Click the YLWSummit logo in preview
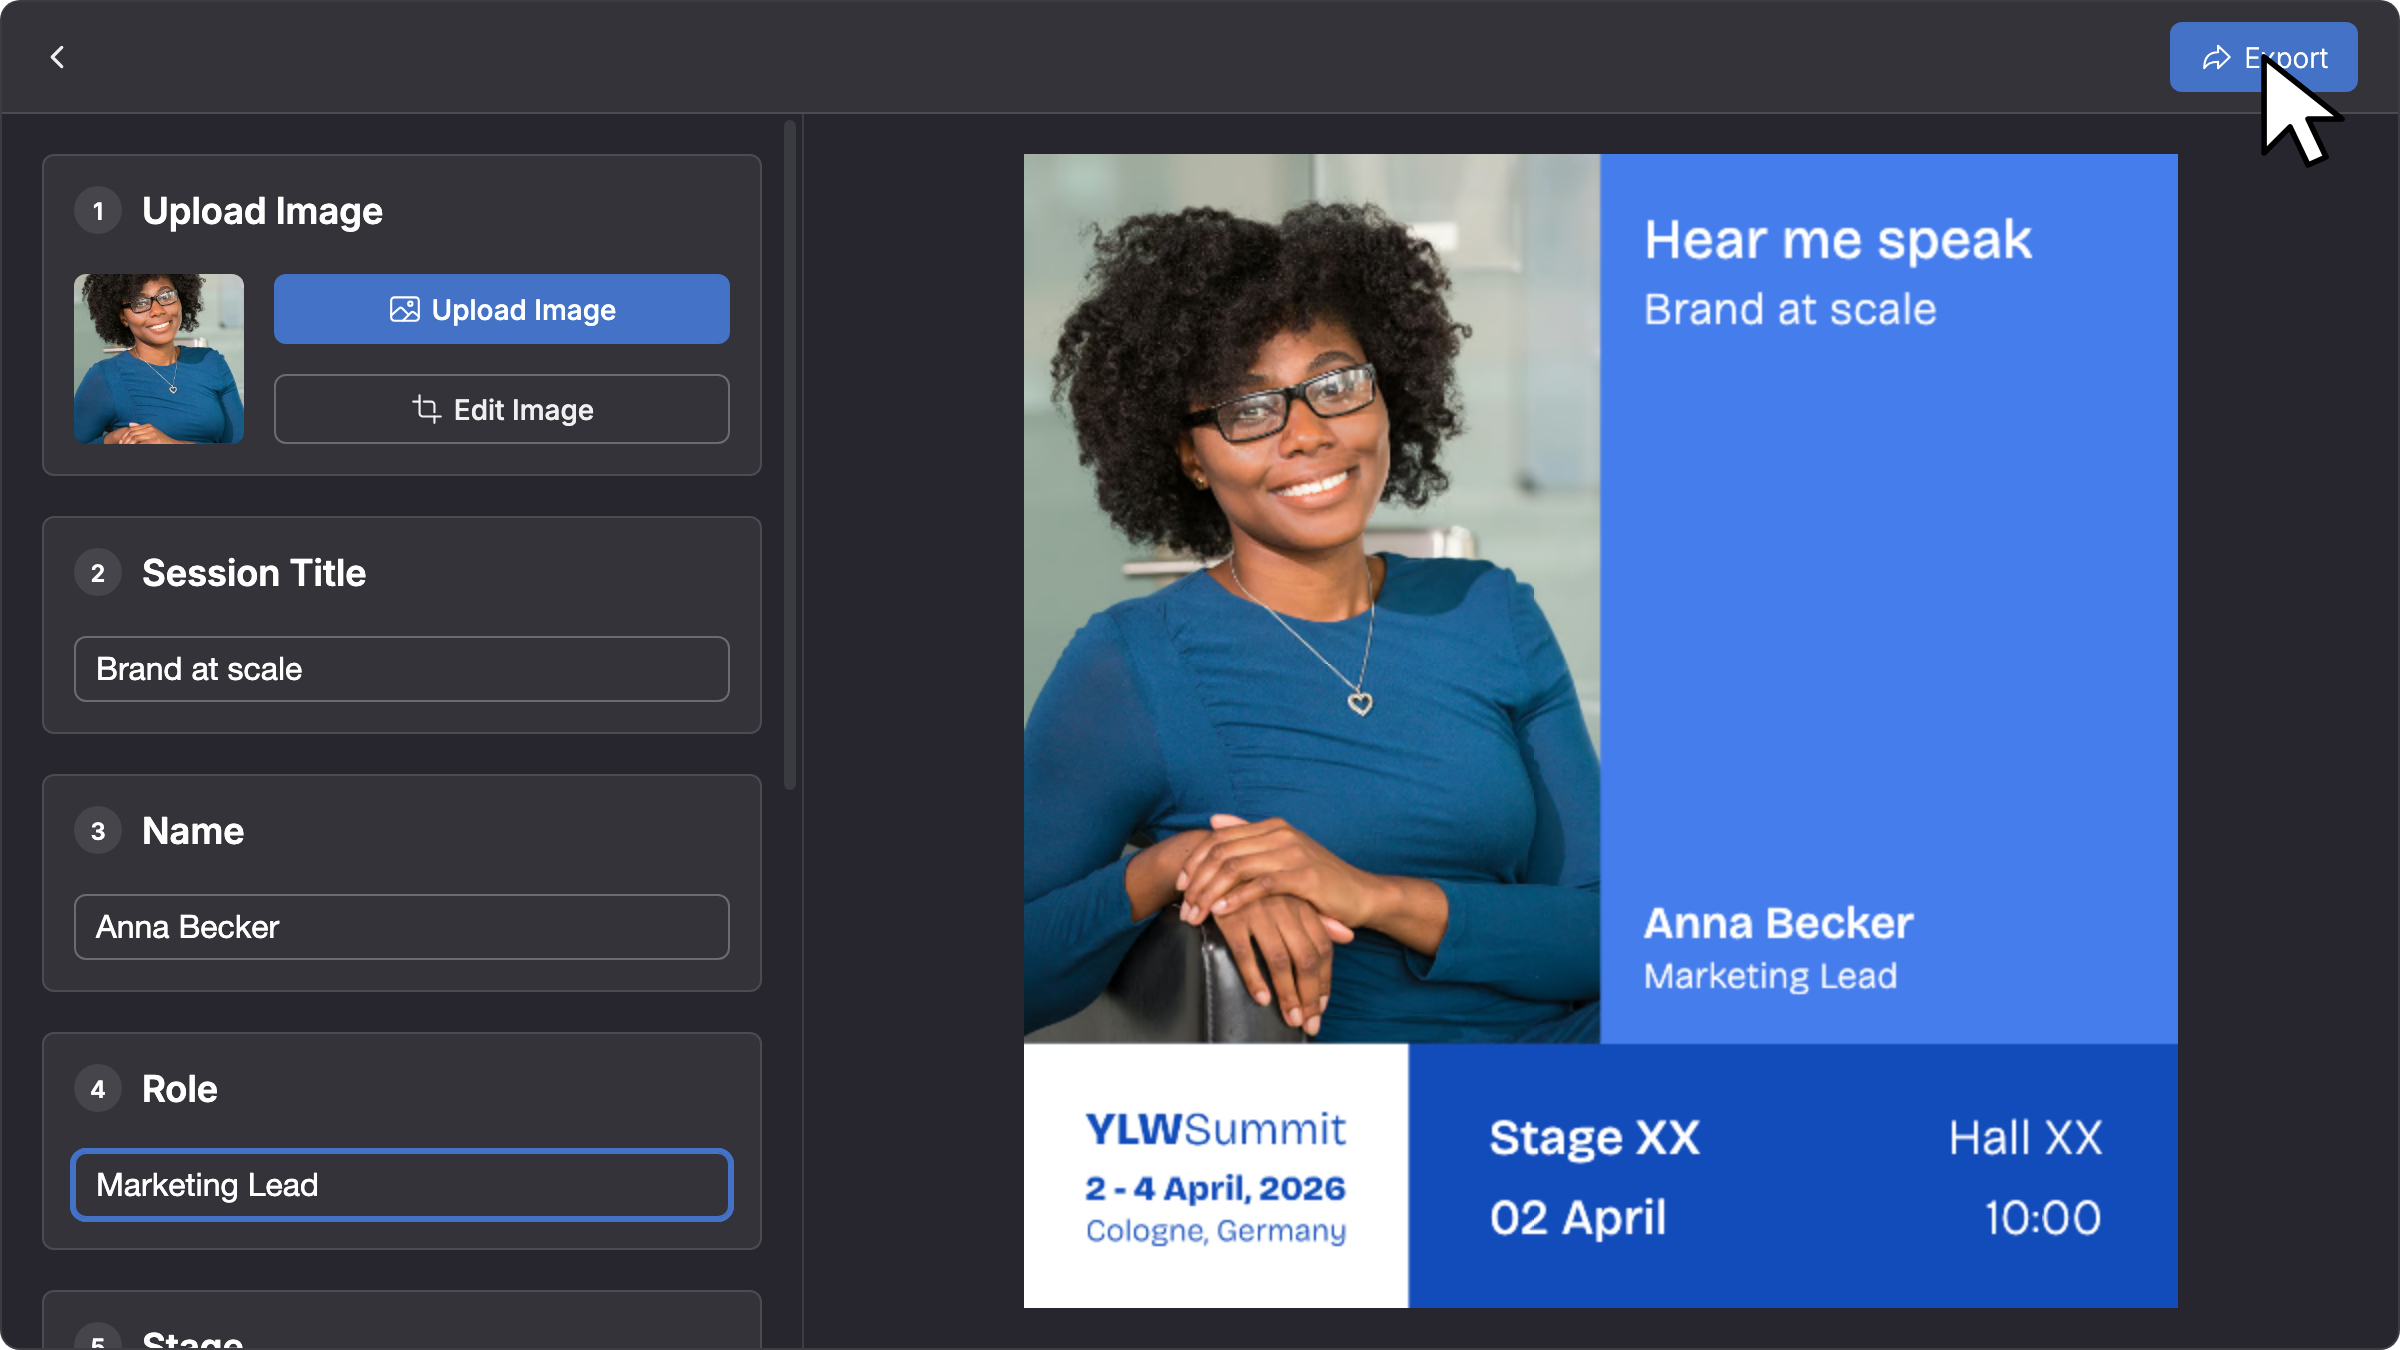 (1216, 1130)
